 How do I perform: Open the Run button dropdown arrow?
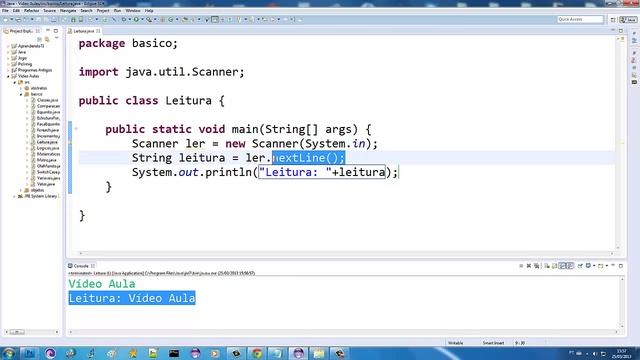[142, 20]
